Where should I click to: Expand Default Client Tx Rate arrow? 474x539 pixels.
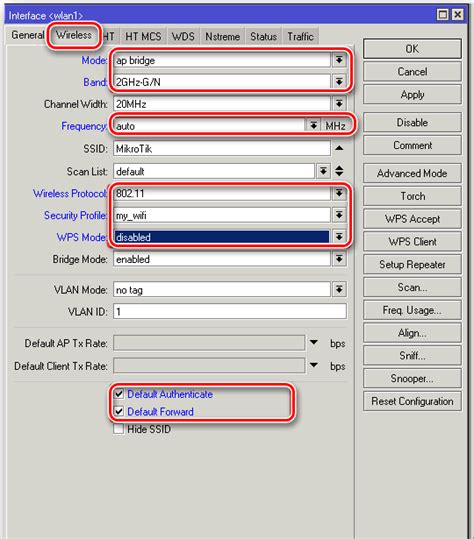coord(313,365)
